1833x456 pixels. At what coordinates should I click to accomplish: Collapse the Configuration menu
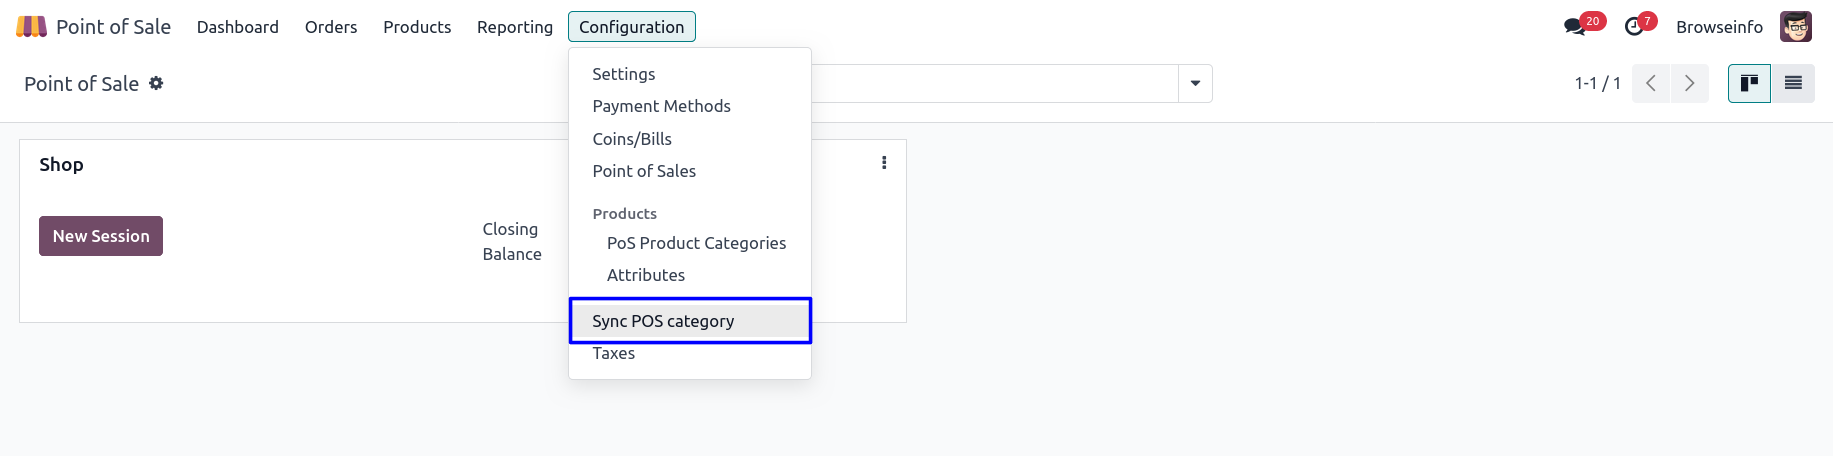tap(631, 27)
